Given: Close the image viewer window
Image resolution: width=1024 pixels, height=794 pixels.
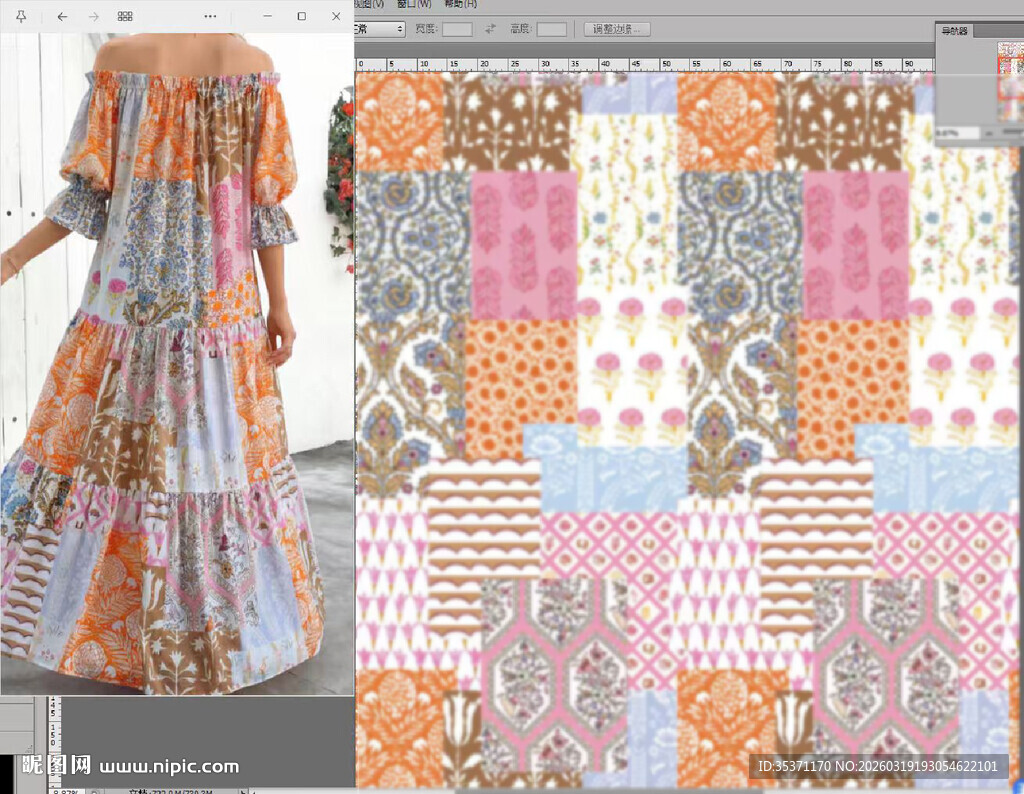Looking at the screenshot, I should point(336,16).
